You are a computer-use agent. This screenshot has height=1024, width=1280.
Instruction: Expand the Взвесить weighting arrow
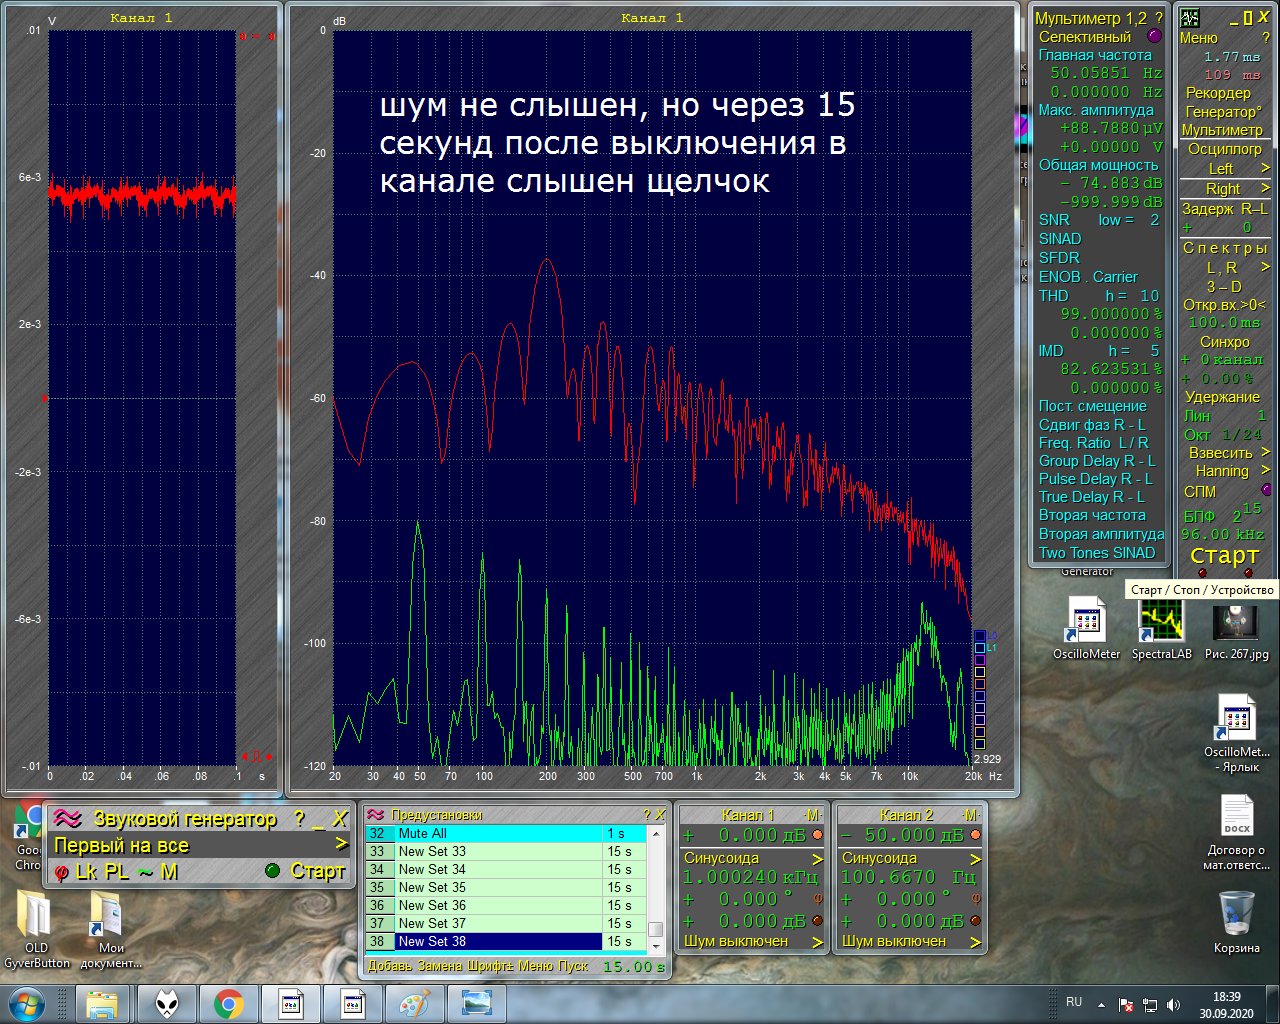1265,453
